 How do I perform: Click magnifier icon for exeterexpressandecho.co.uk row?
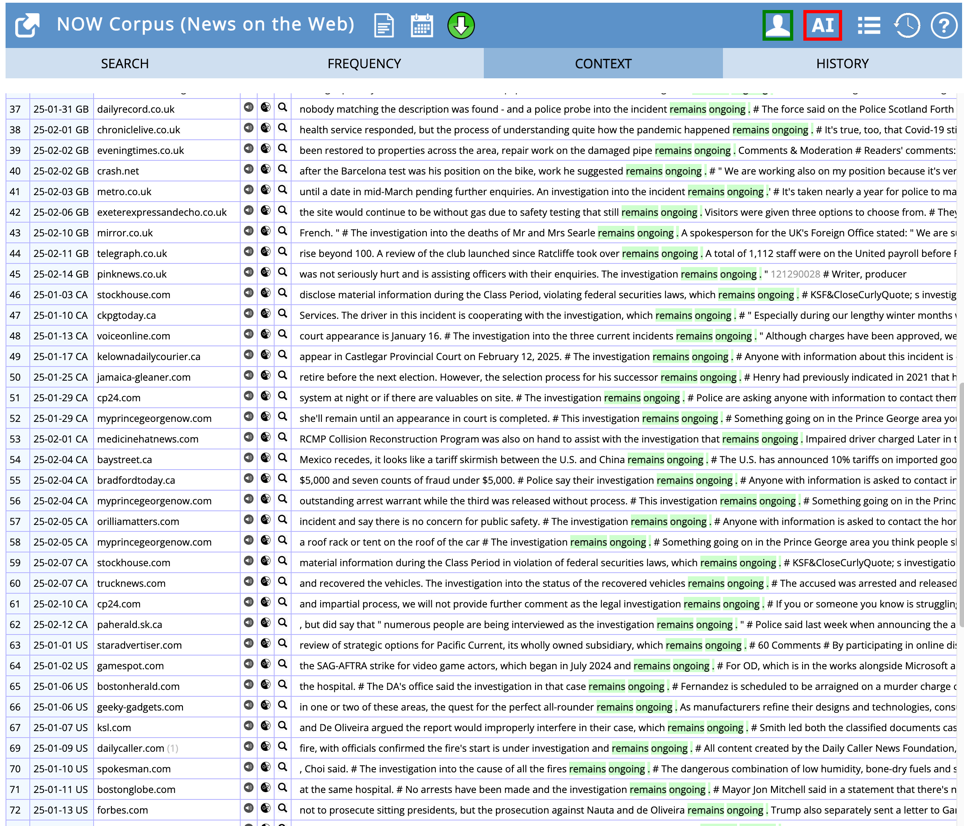point(282,210)
